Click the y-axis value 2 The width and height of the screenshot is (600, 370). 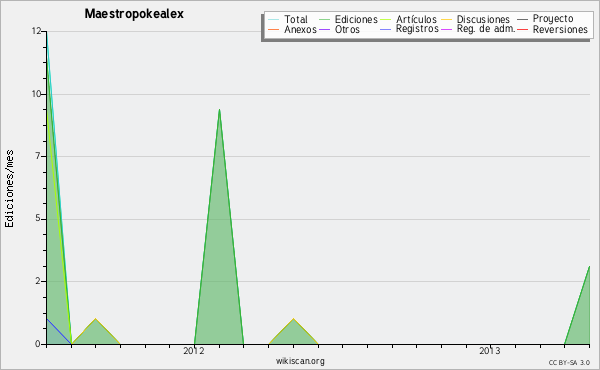pos(38,281)
